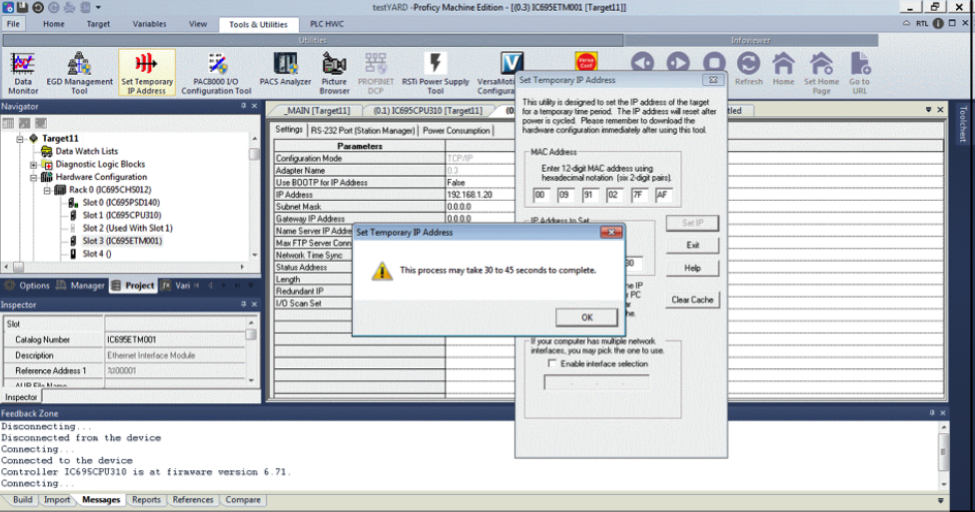Open the Go to URL tool
975x512 pixels.
pos(859,73)
